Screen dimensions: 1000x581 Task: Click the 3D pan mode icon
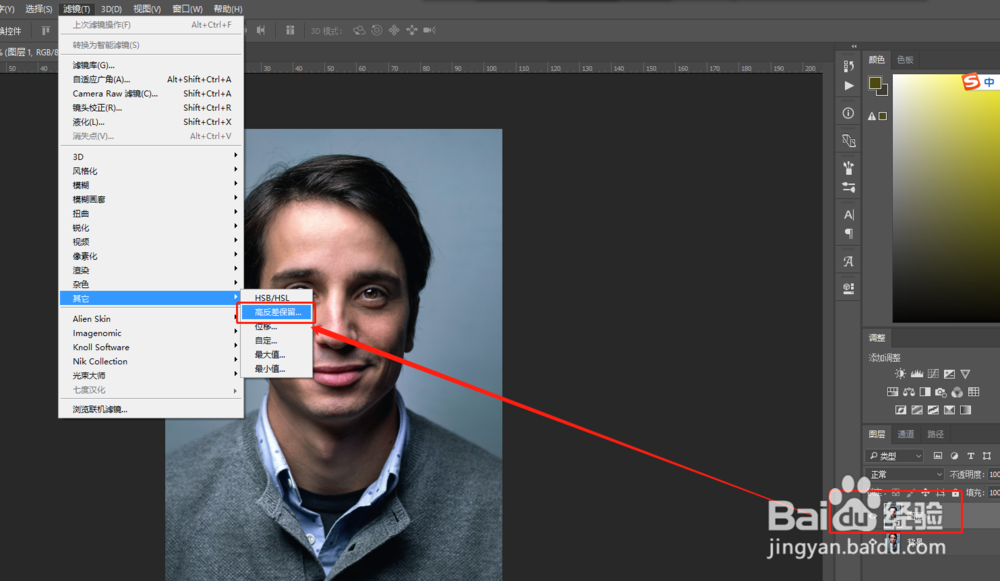point(394,30)
